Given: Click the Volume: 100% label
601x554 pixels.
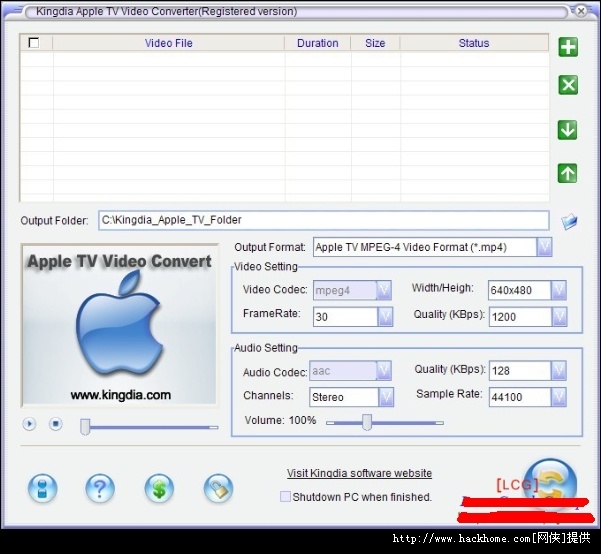Looking at the screenshot, I should (281, 420).
